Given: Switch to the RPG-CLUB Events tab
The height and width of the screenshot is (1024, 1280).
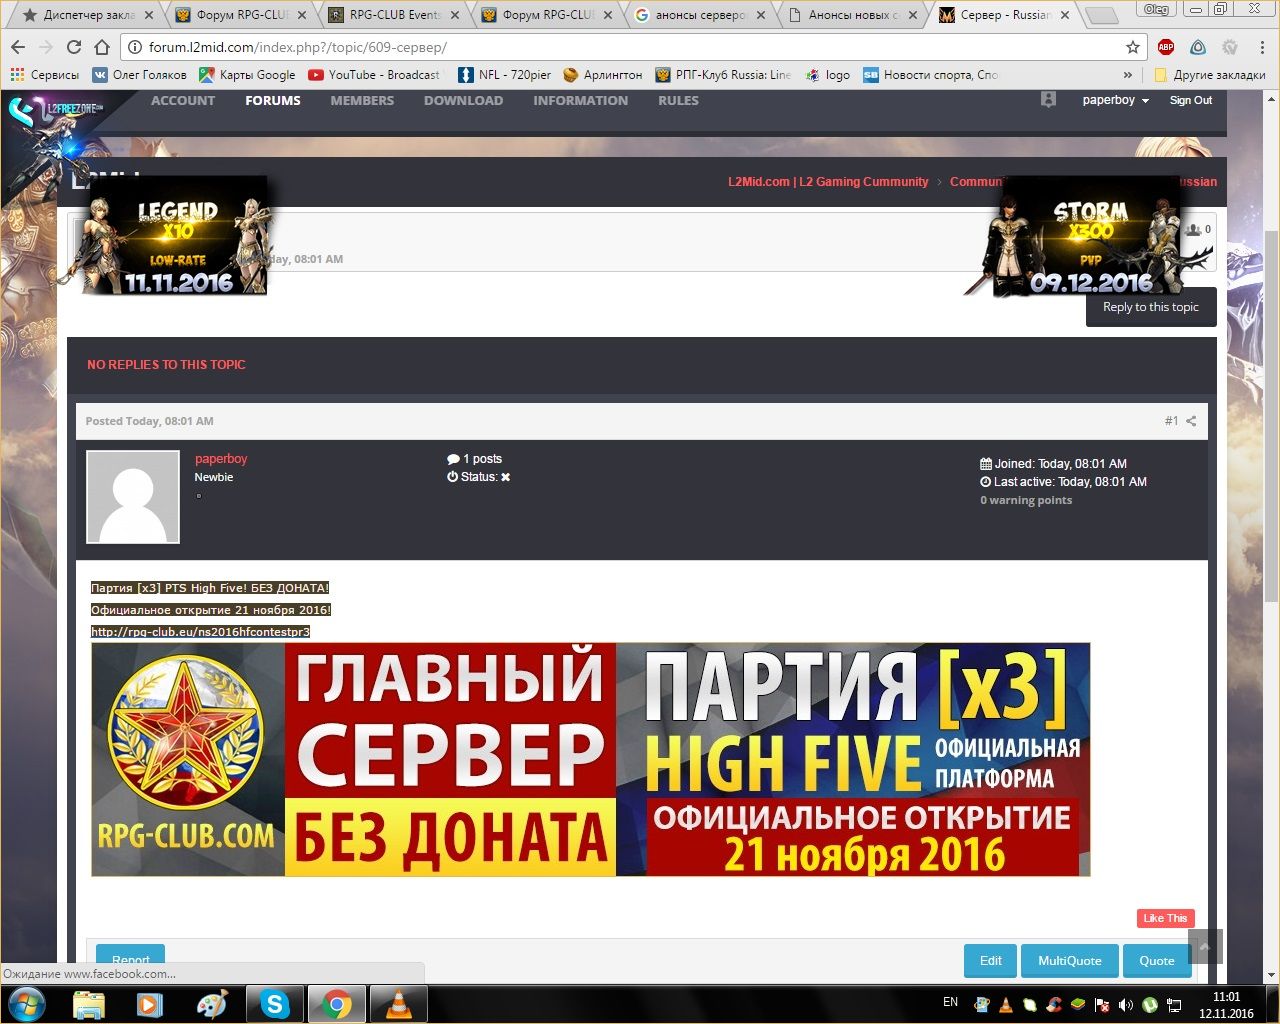Looking at the screenshot, I should (395, 15).
